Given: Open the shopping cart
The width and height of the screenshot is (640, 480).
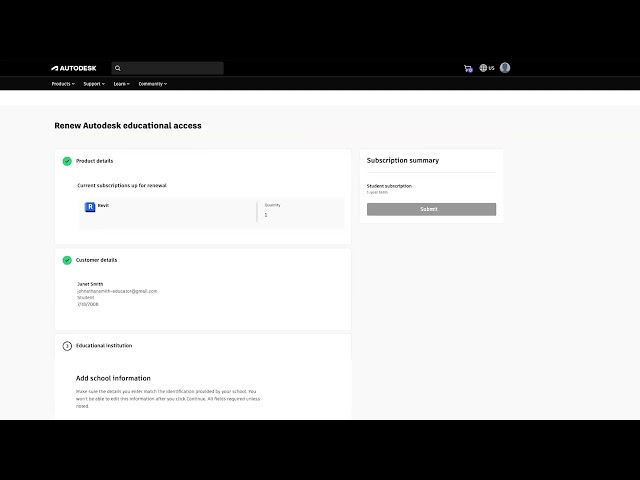Looking at the screenshot, I should 468,68.
